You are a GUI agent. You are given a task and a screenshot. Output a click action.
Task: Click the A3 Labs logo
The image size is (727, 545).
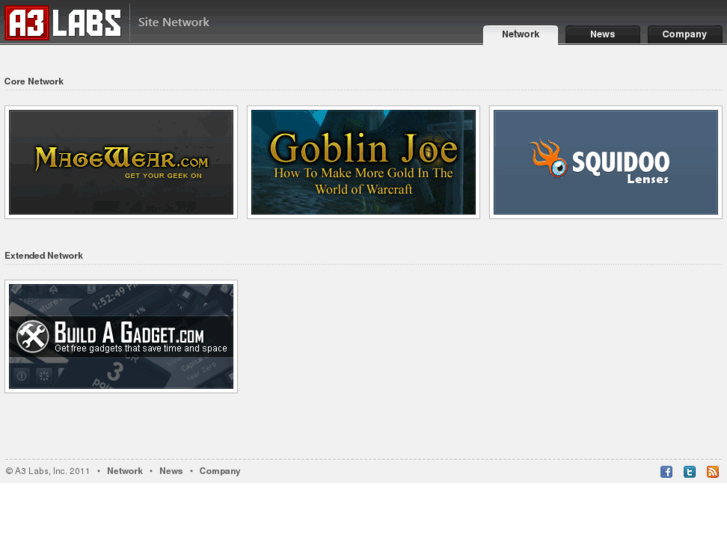click(63, 22)
